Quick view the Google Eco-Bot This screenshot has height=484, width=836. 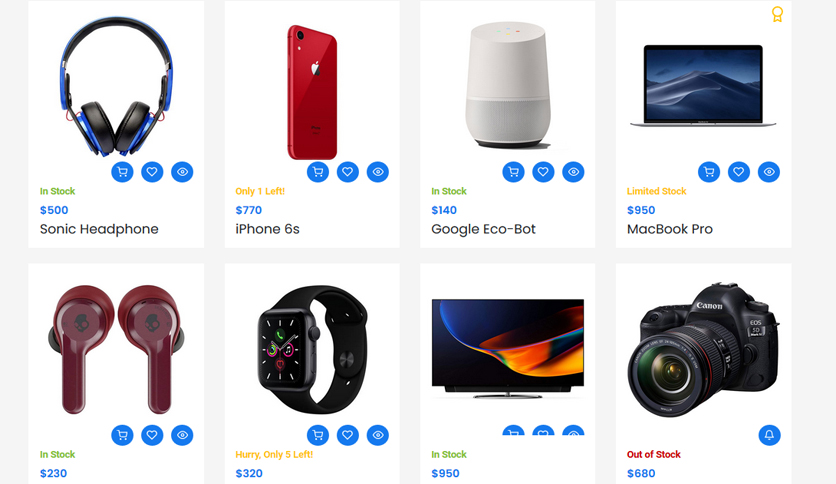coord(574,172)
